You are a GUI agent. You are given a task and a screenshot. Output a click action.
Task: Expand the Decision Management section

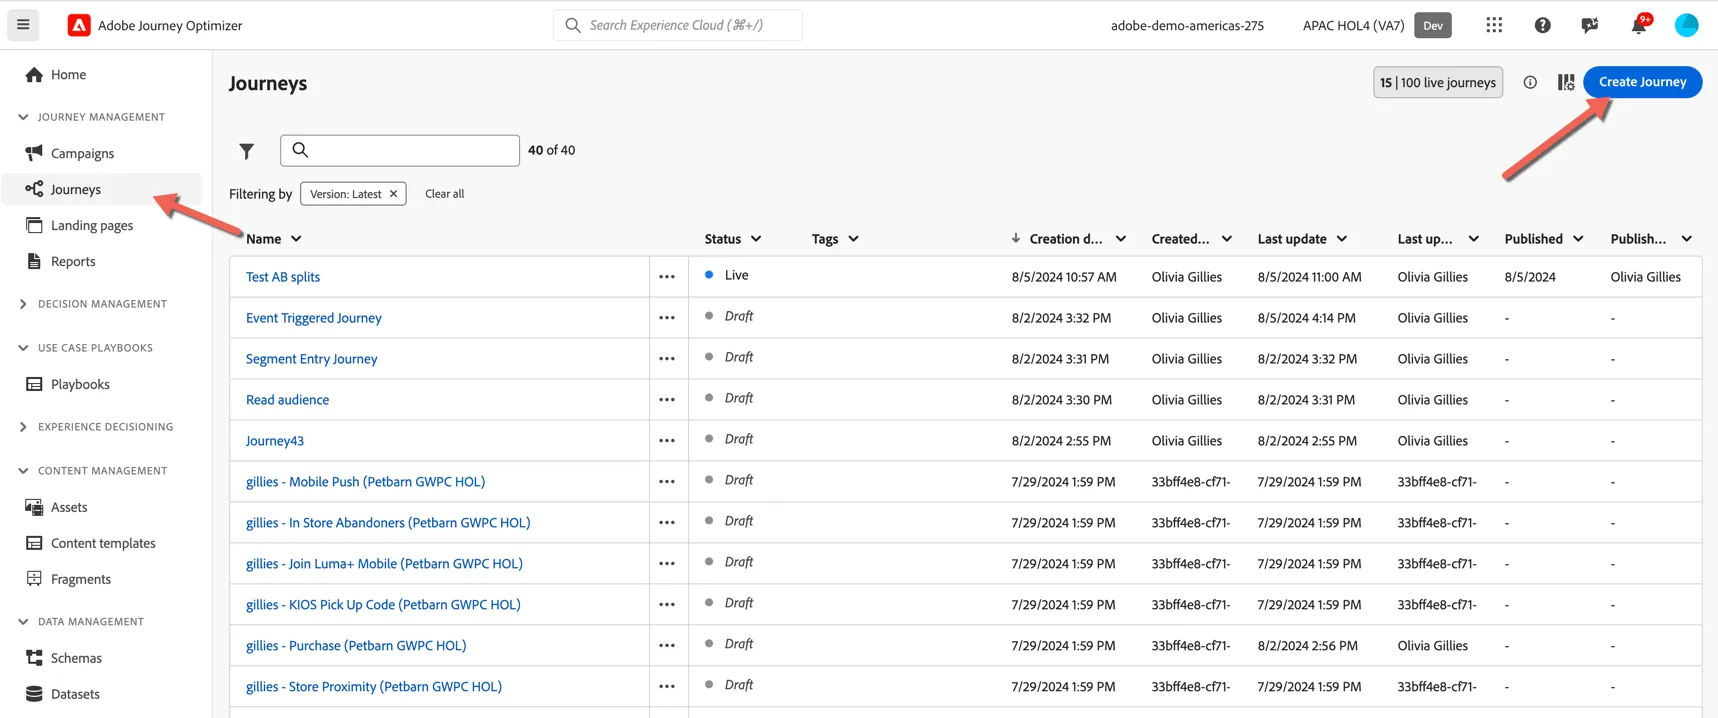(x=23, y=304)
